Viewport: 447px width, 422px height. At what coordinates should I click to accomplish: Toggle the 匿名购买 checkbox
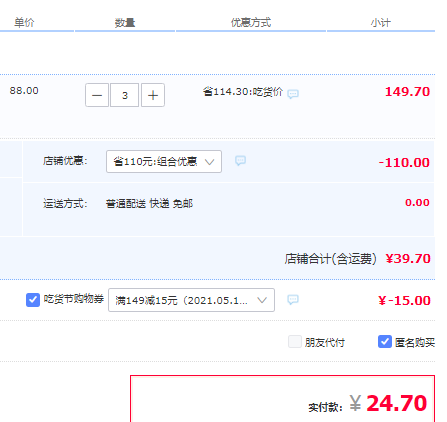(385, 342)
